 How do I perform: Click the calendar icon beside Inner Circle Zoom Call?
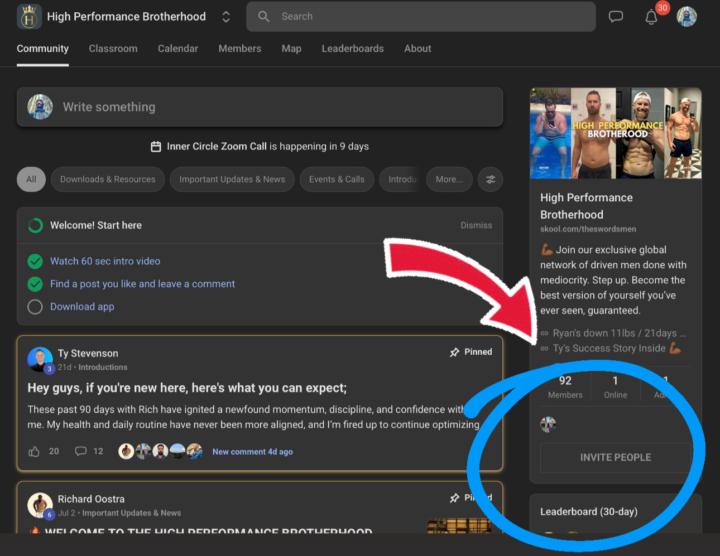pos(156,146)
